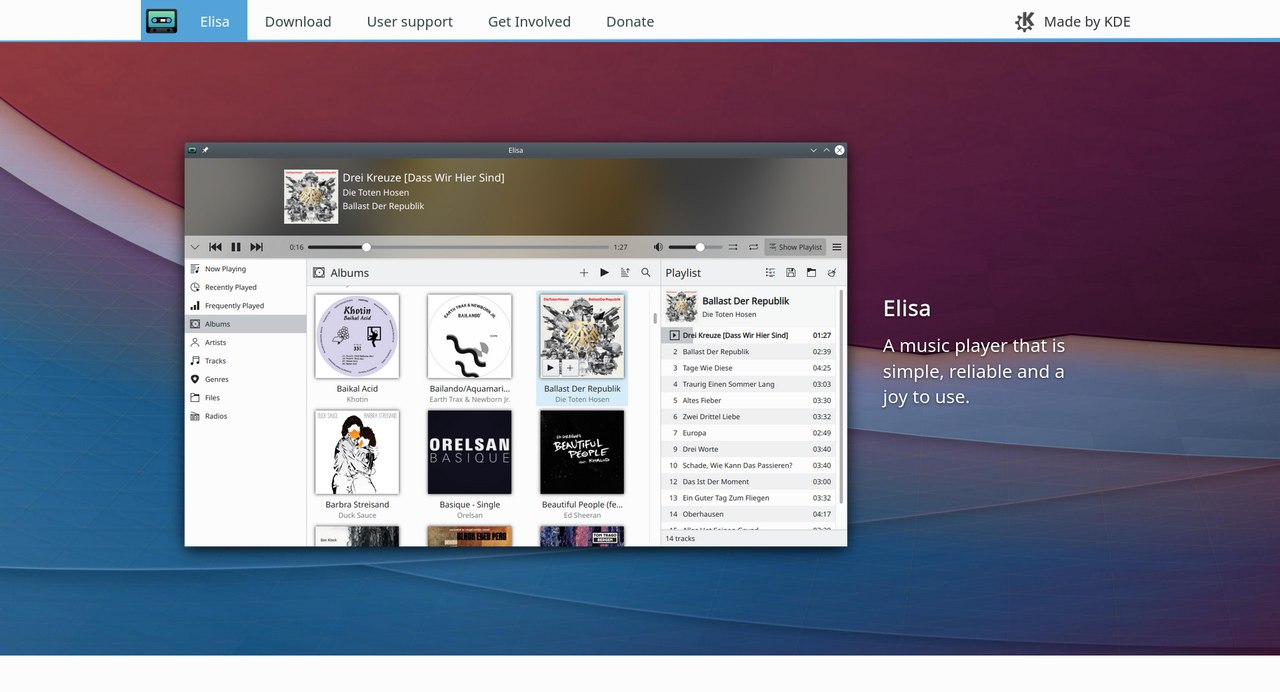The width and height of the screenshot is (1280, 692).
Task: Open album search with the magnifier icon
Action: (646, 272)
